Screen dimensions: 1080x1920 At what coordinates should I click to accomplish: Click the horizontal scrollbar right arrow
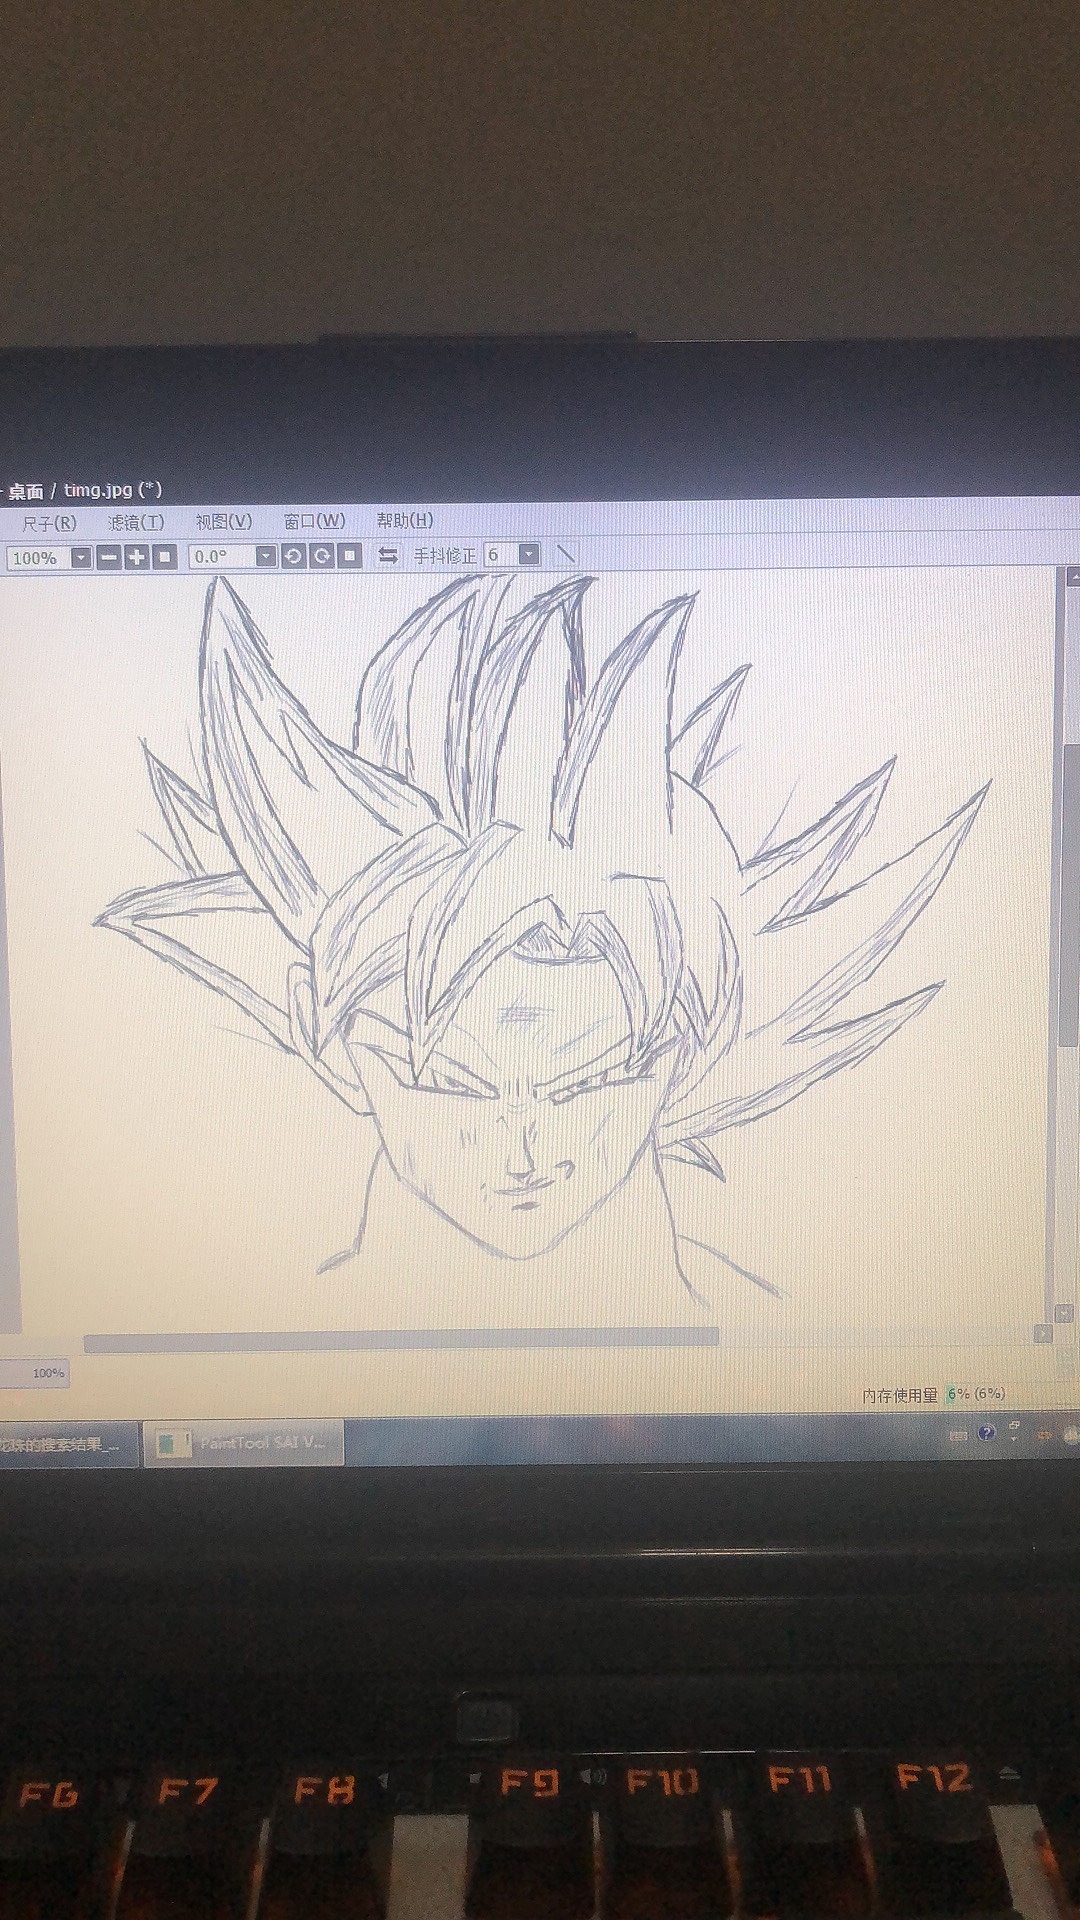point(1042,1334)
